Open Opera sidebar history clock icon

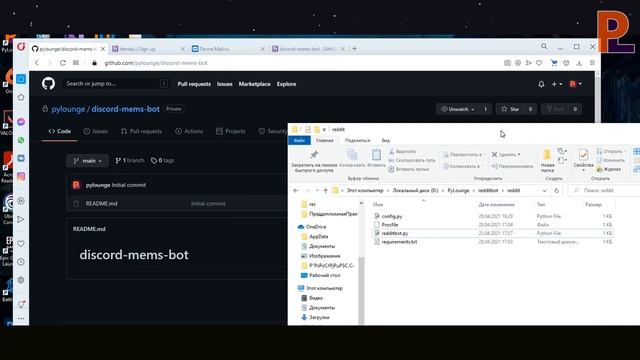point(21,262)
